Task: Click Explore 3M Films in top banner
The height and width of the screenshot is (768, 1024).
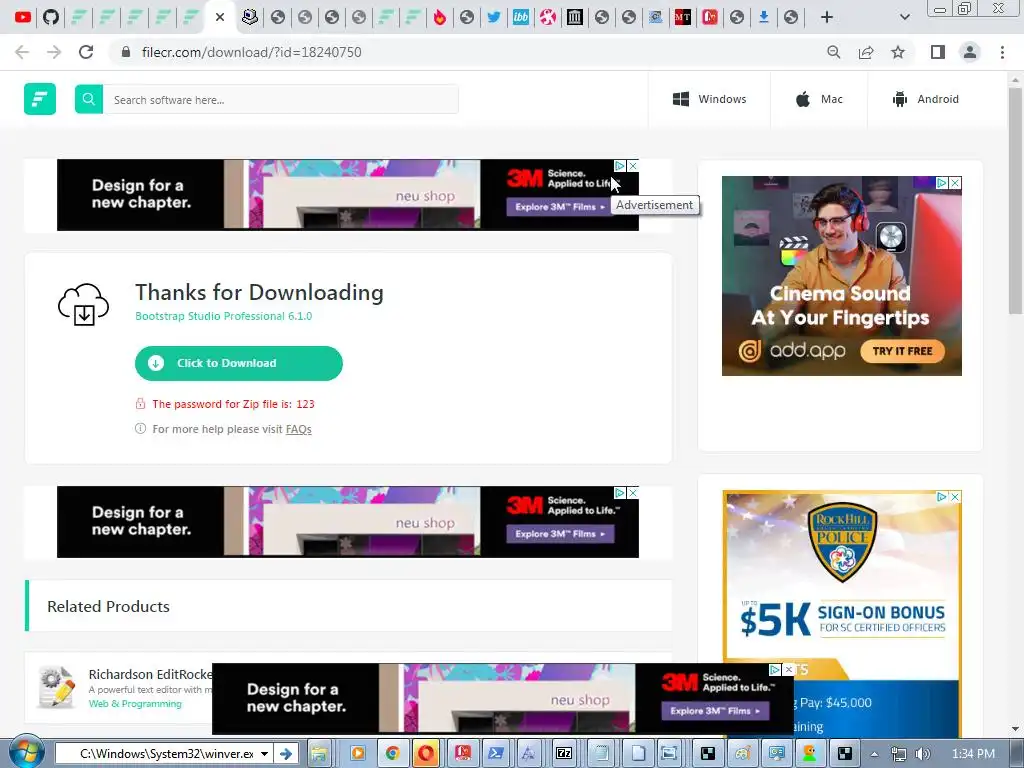Action: click(x=560, y=207)
